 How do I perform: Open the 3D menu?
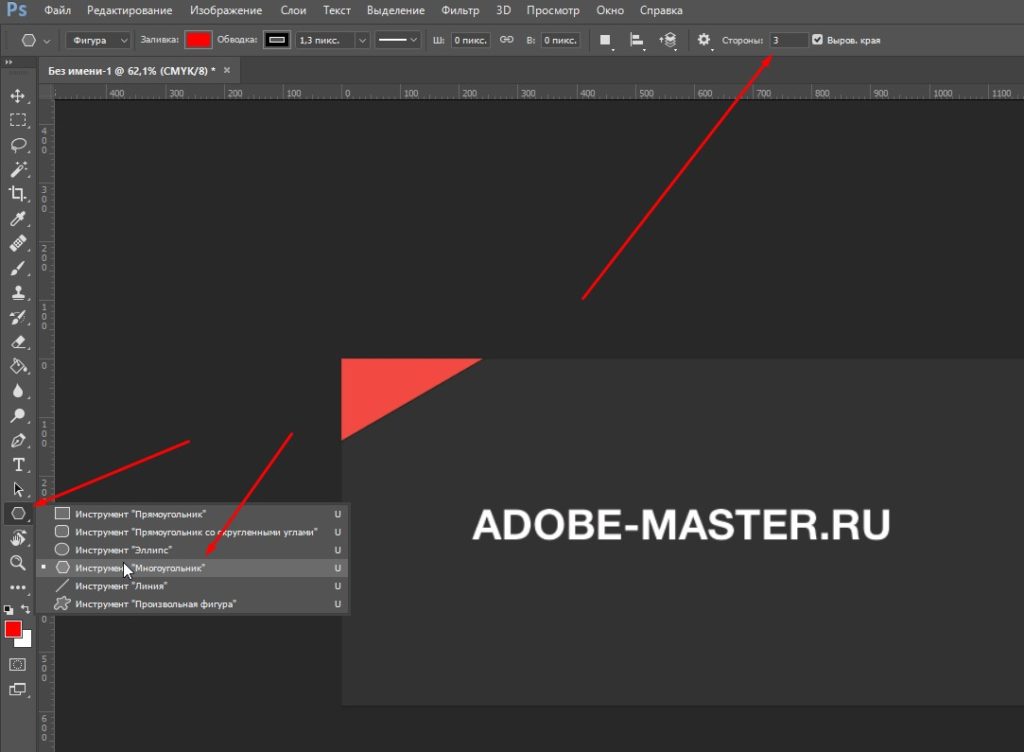pos(503,10)
